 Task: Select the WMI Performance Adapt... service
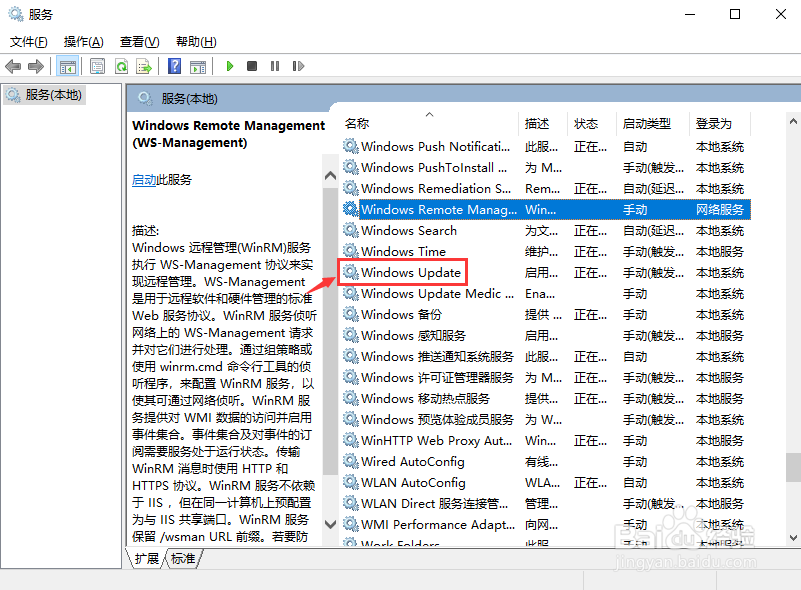pos(546,524)
